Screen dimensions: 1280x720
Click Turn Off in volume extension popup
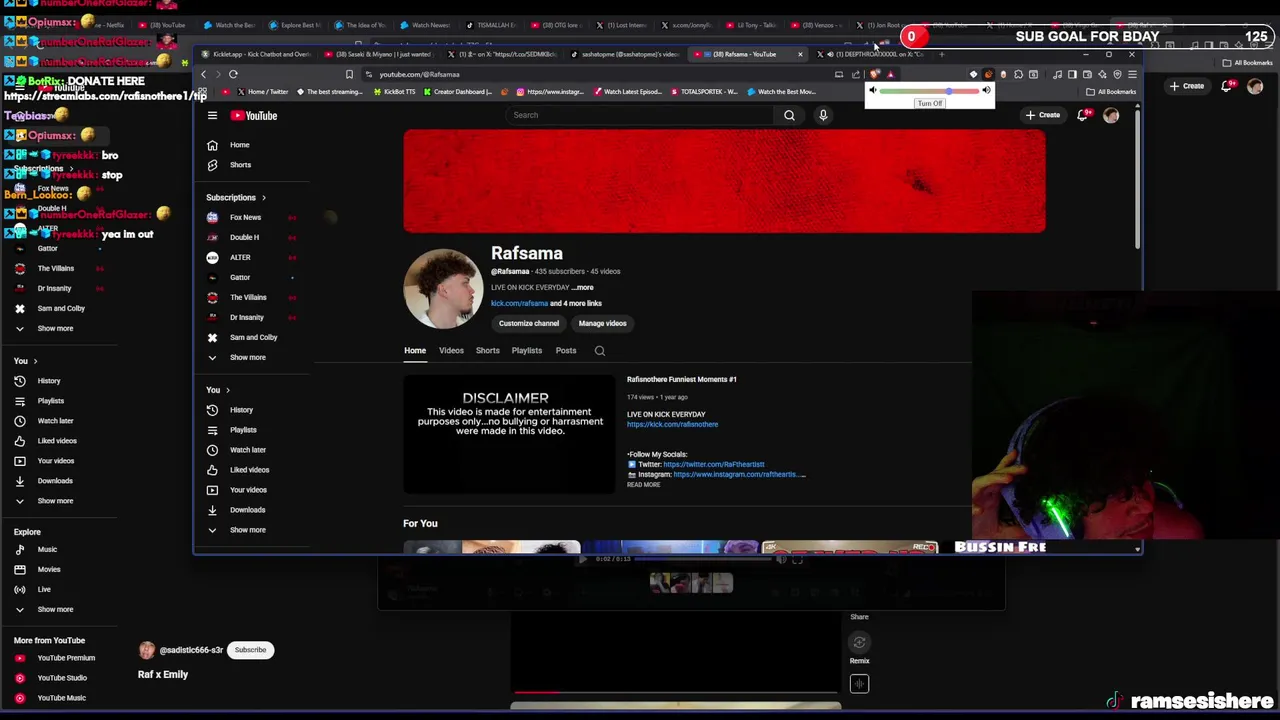click(930, 104)
